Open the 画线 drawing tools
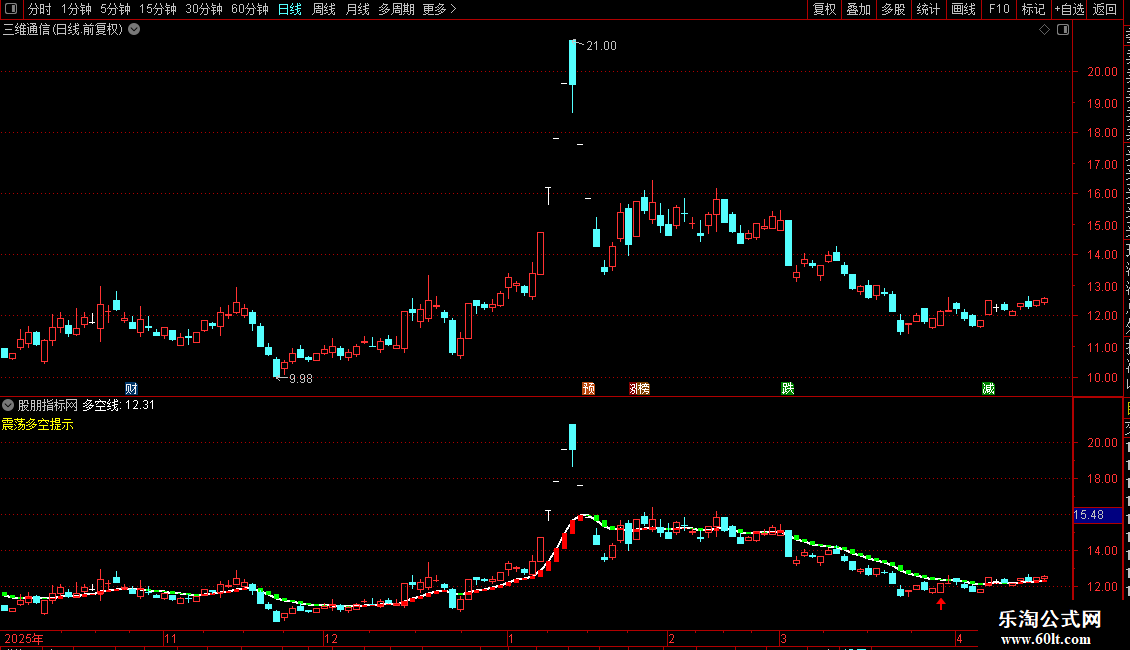 963,9
